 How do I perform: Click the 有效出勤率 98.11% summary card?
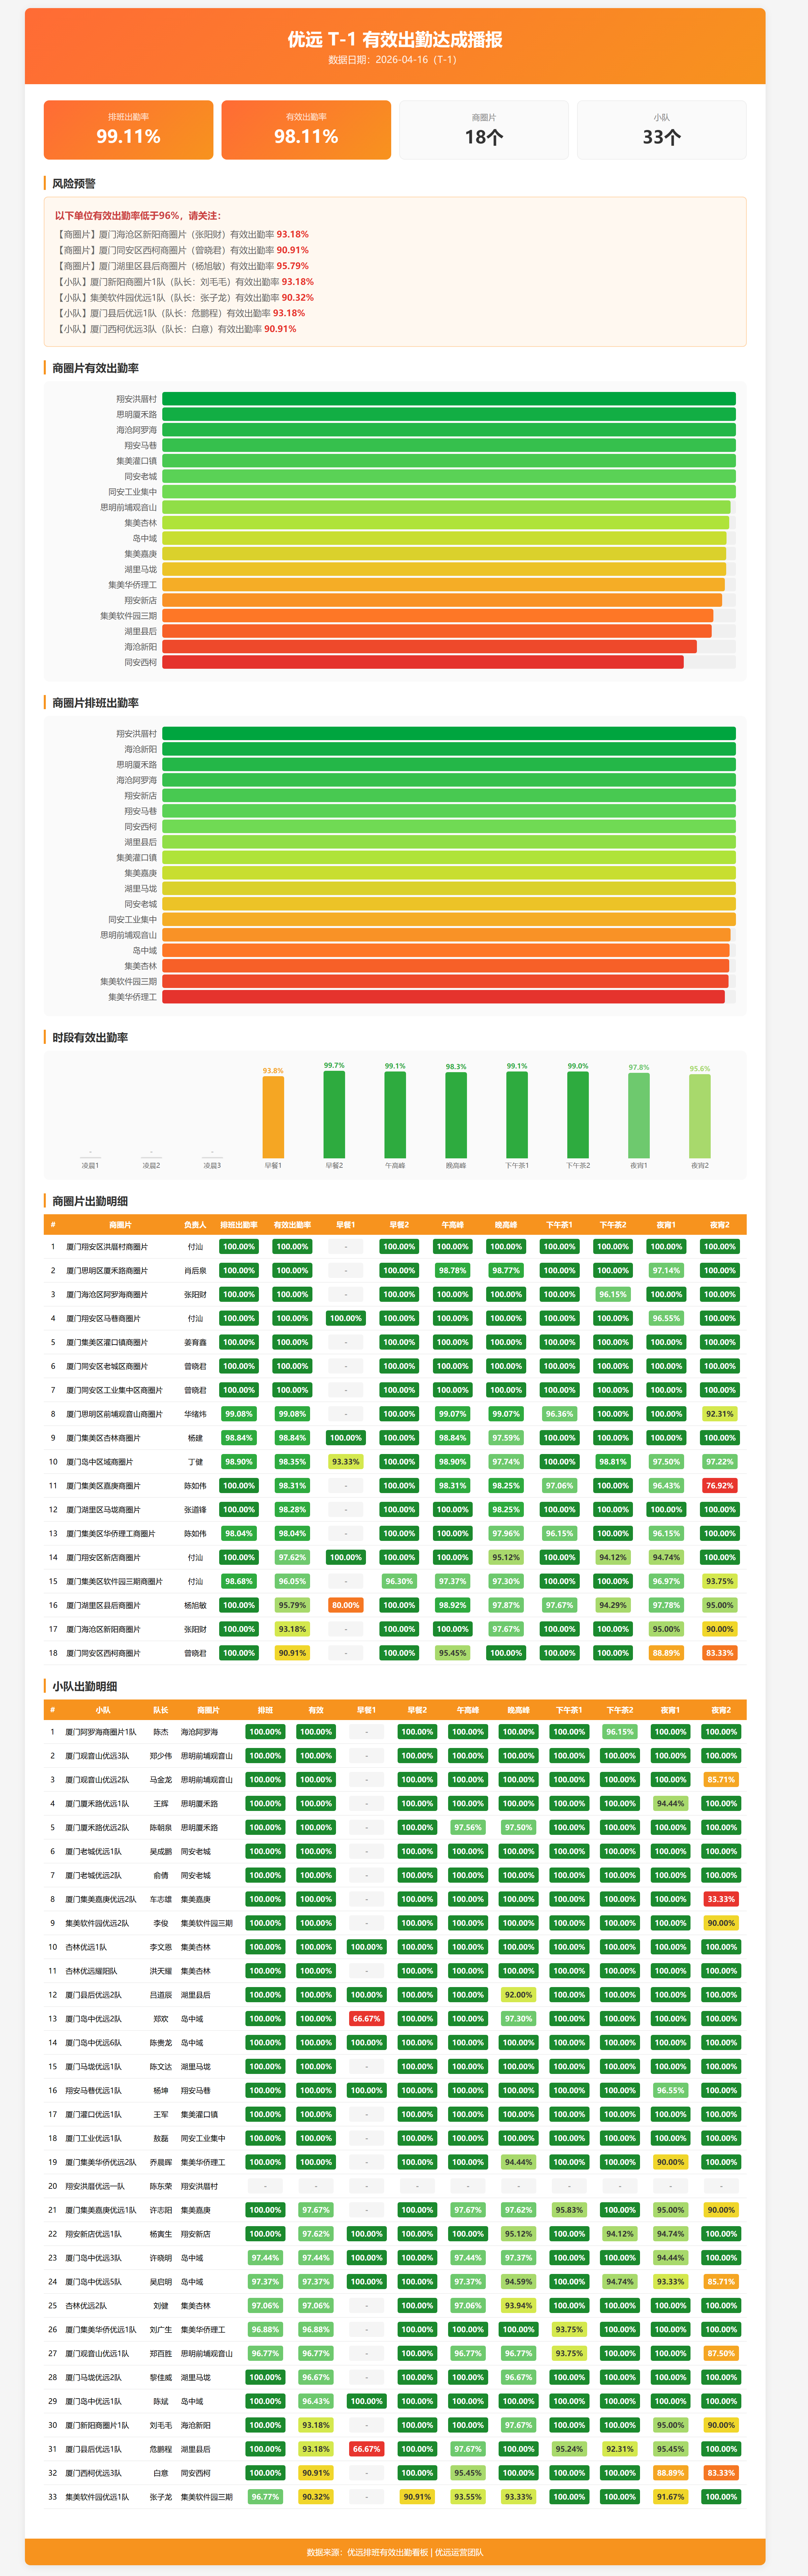click(306, 130)
